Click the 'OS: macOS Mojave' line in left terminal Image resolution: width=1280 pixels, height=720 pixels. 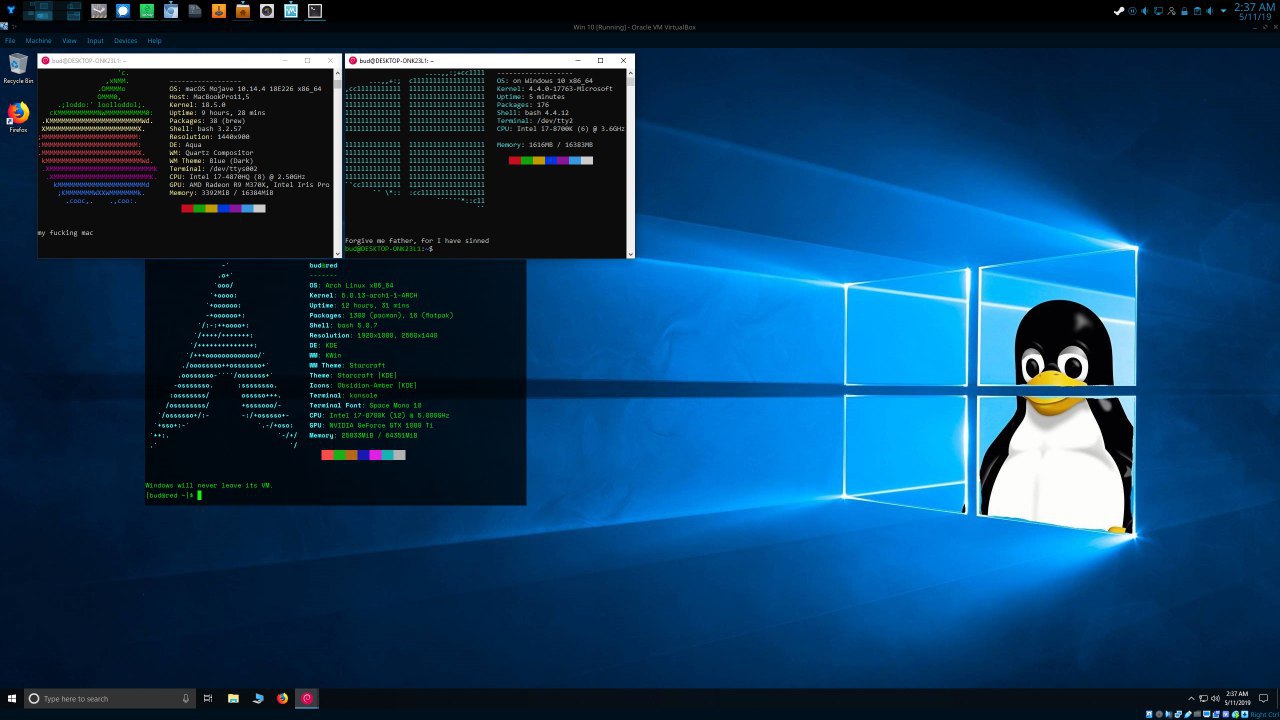245,89
